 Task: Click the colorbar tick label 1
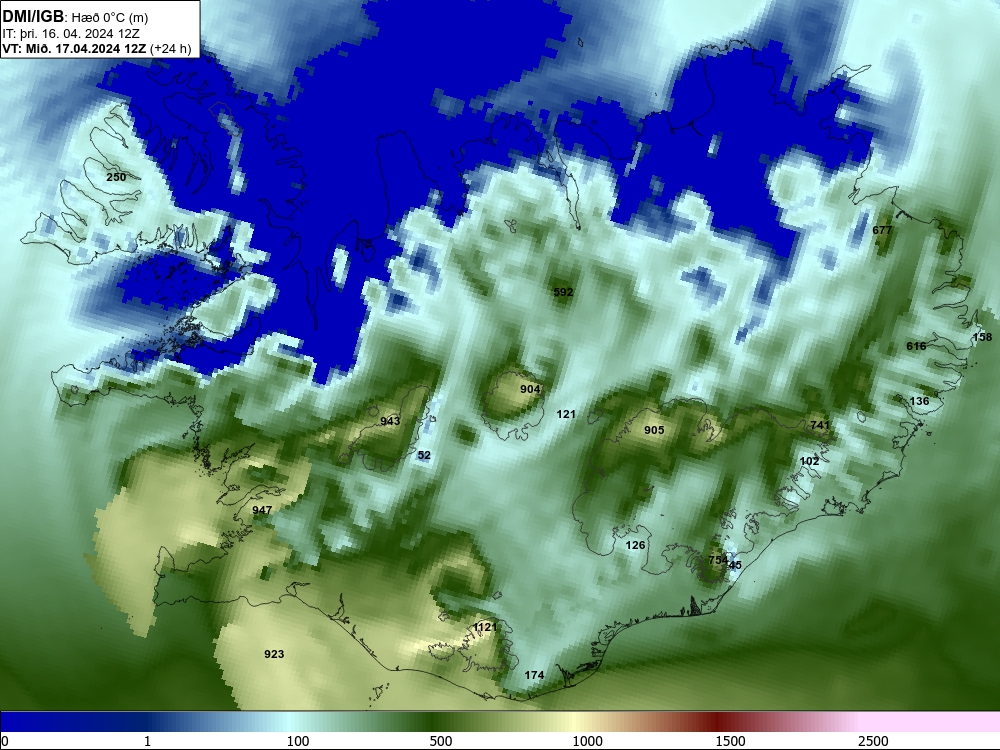point(147,741)
